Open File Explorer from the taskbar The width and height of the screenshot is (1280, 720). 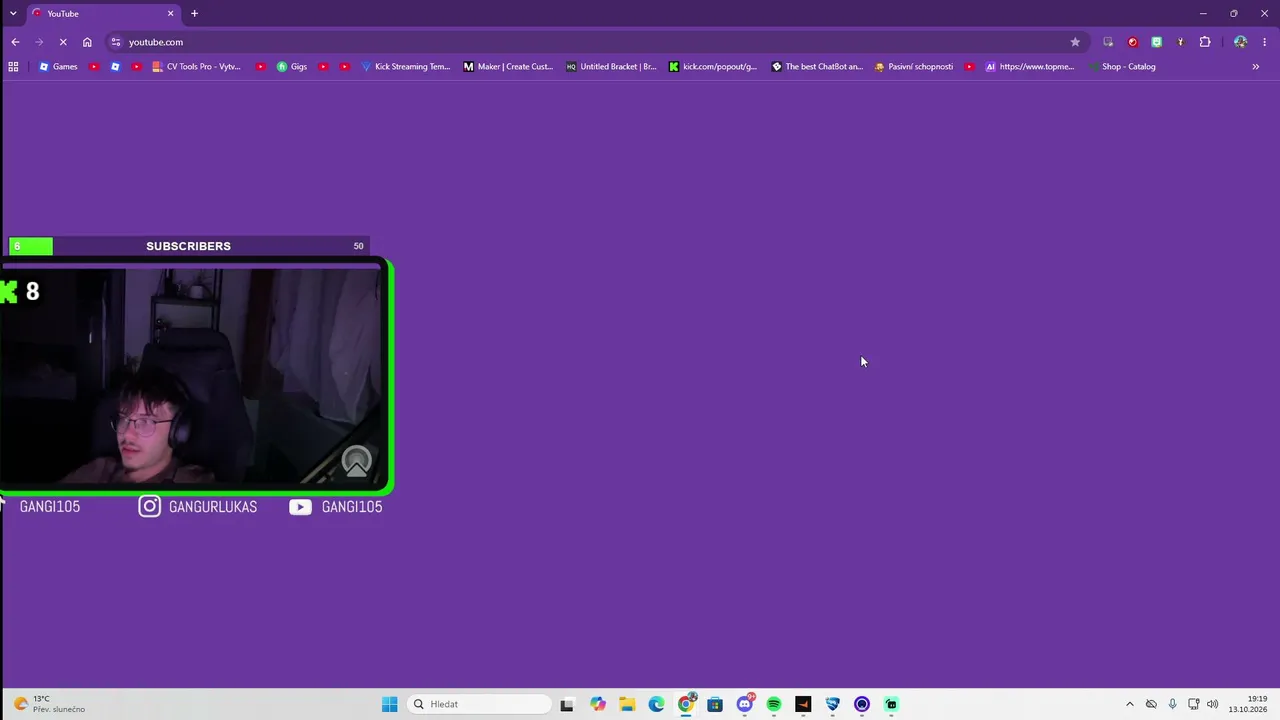[x=627, y=704]
